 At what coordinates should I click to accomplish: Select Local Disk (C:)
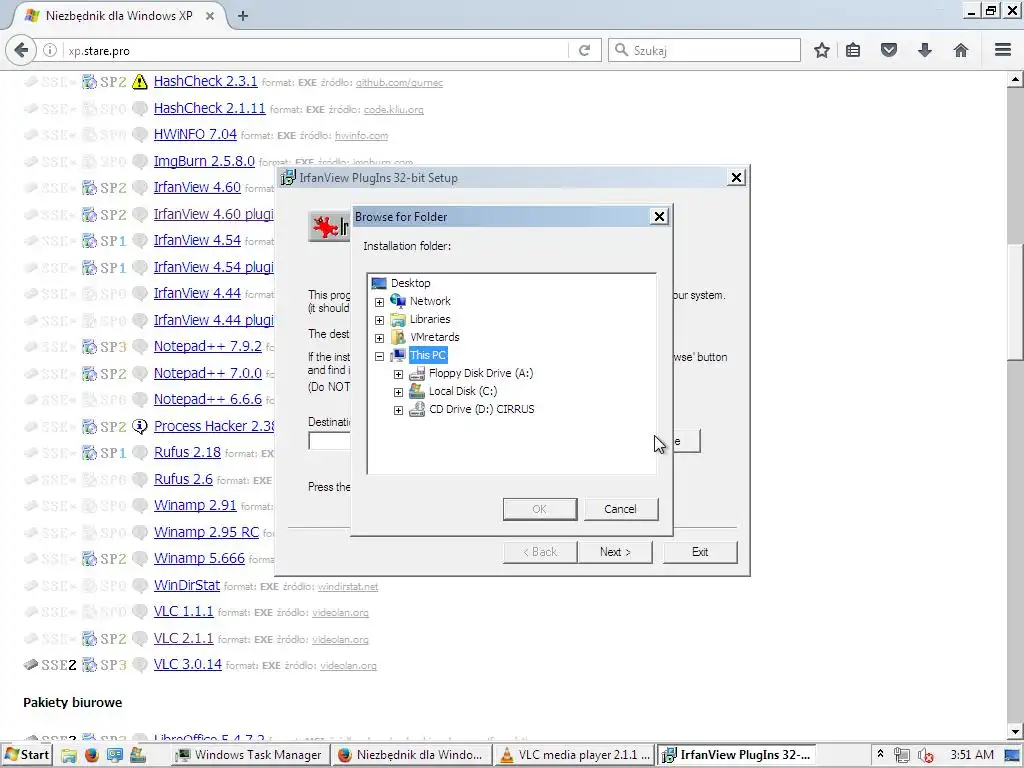462,391
